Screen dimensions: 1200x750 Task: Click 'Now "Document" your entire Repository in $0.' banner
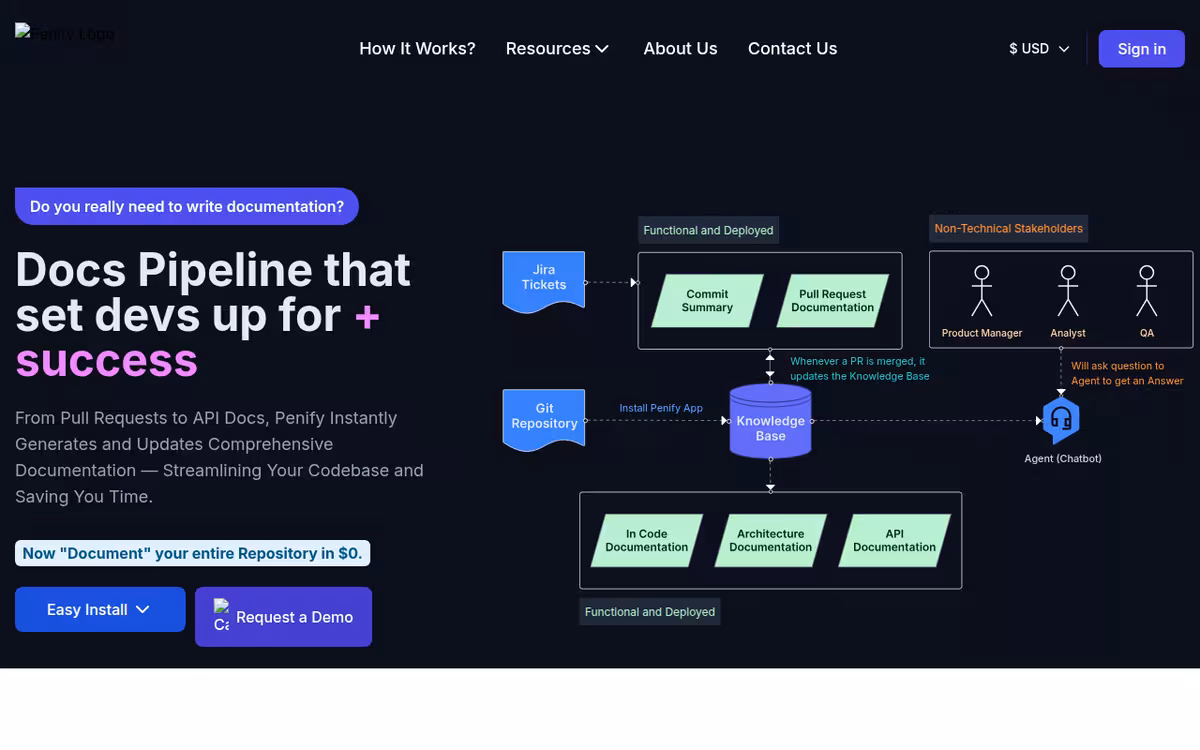[x=192, y=553]
